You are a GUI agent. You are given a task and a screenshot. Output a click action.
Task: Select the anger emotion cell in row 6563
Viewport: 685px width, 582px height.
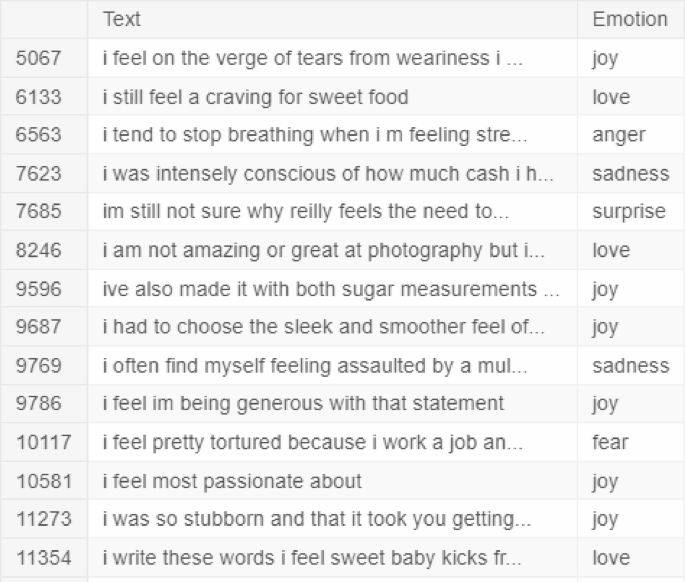coord(618,135)
